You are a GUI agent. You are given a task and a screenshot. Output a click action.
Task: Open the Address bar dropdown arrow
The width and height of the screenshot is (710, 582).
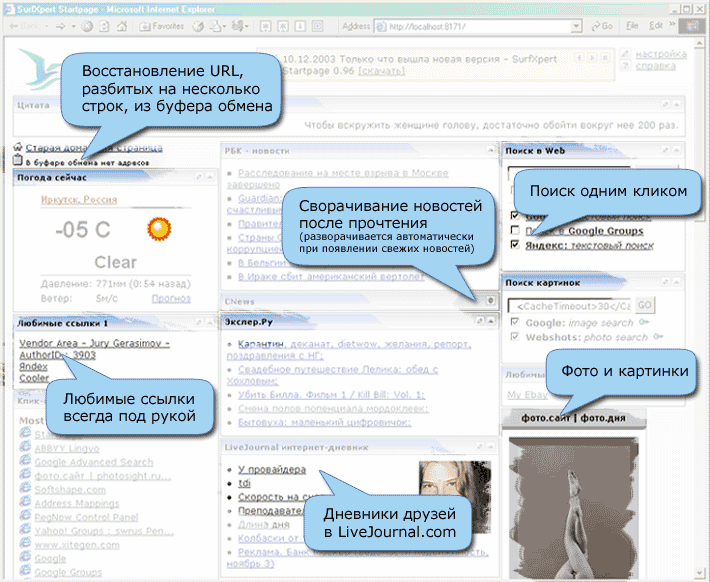pos(576,27)
